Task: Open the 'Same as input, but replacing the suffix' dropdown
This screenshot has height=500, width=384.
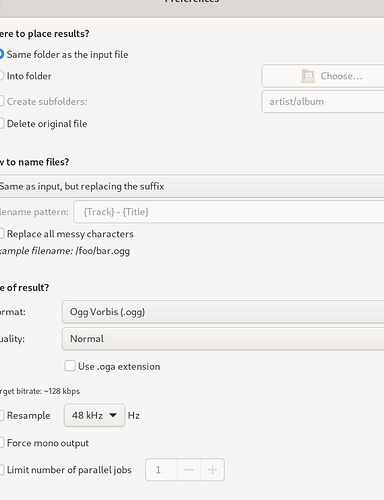Action: [x=192, y=186]
